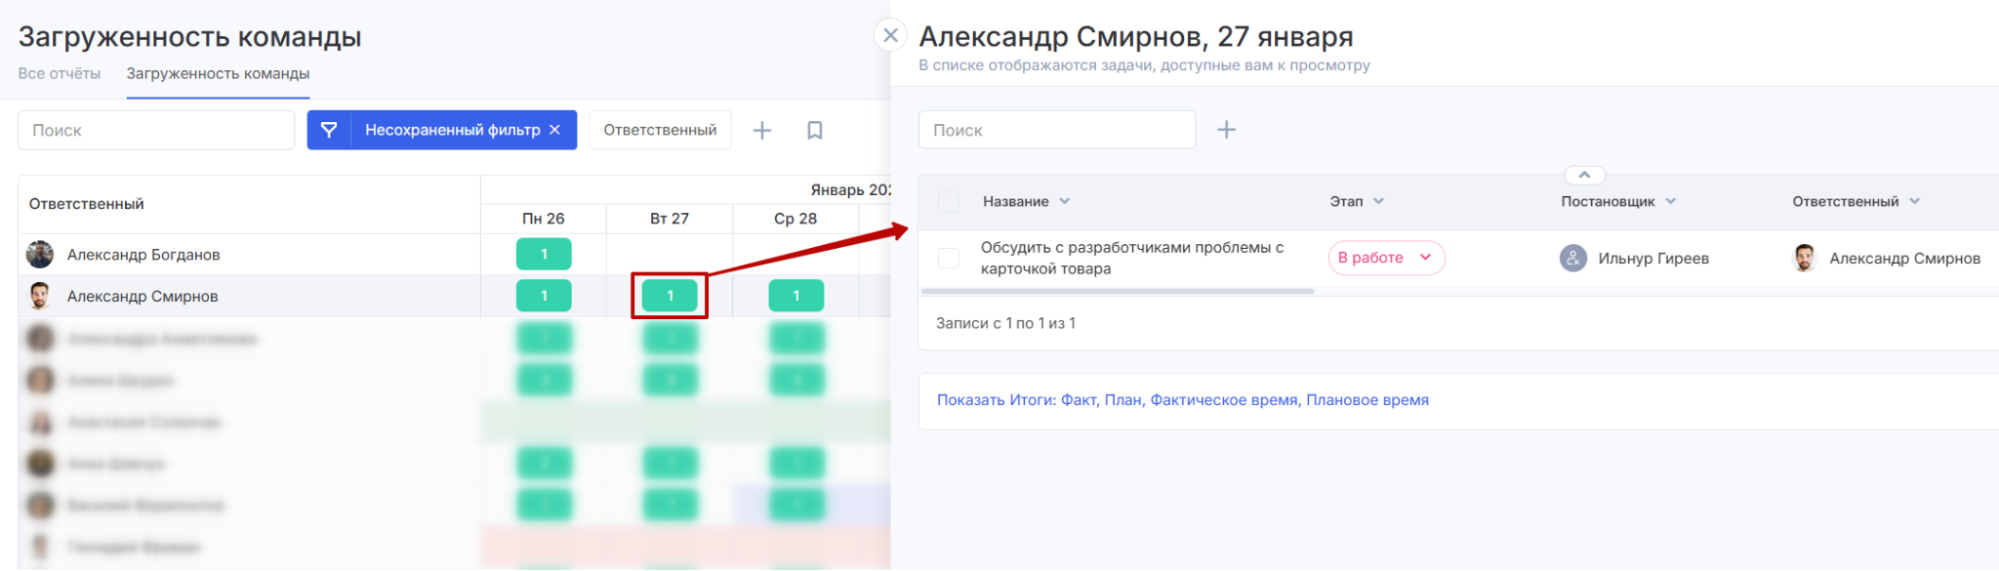
Task: Click the Ответственный grouping button
Action: click(x=660, y=130)
